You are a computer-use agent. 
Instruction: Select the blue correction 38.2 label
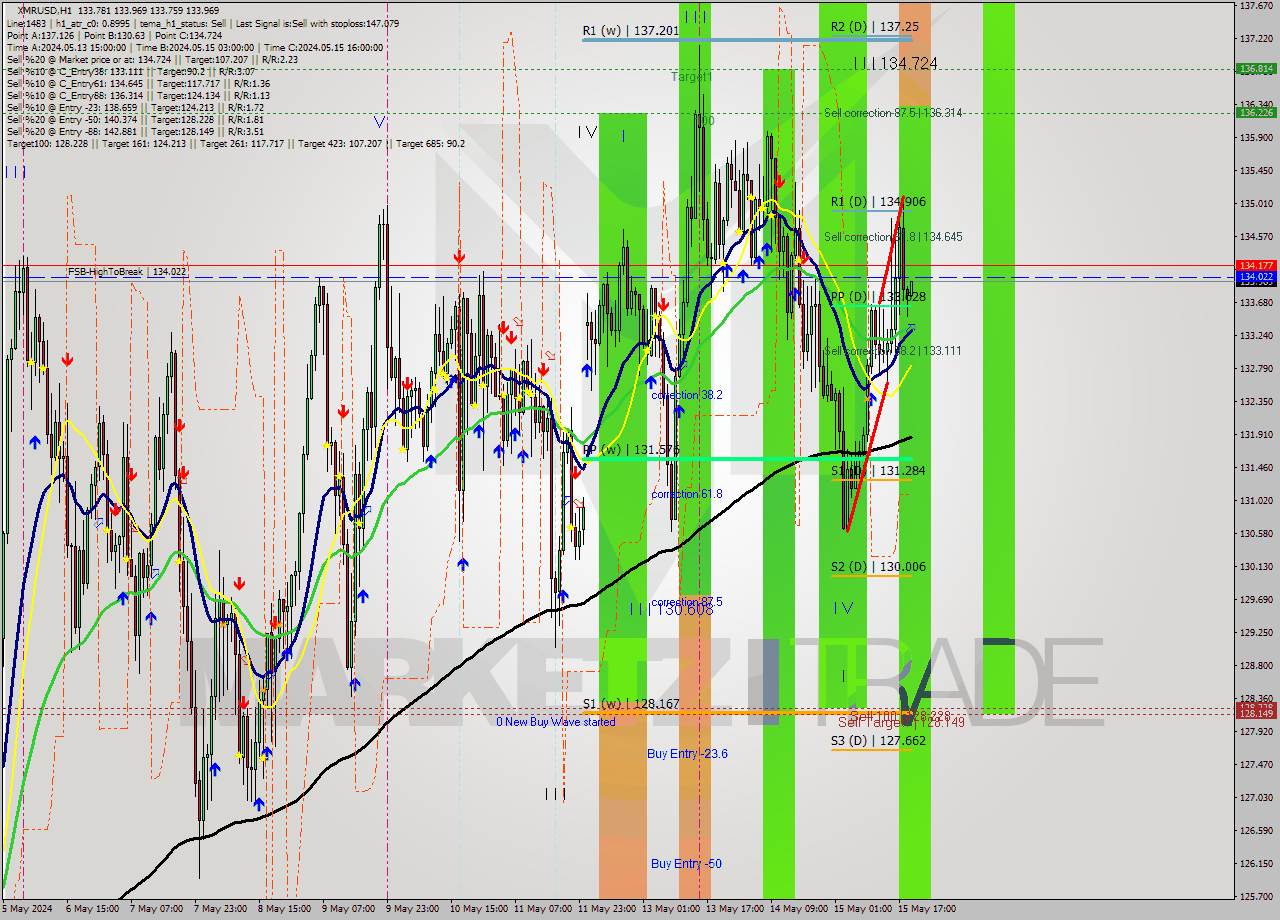point(686,396)
